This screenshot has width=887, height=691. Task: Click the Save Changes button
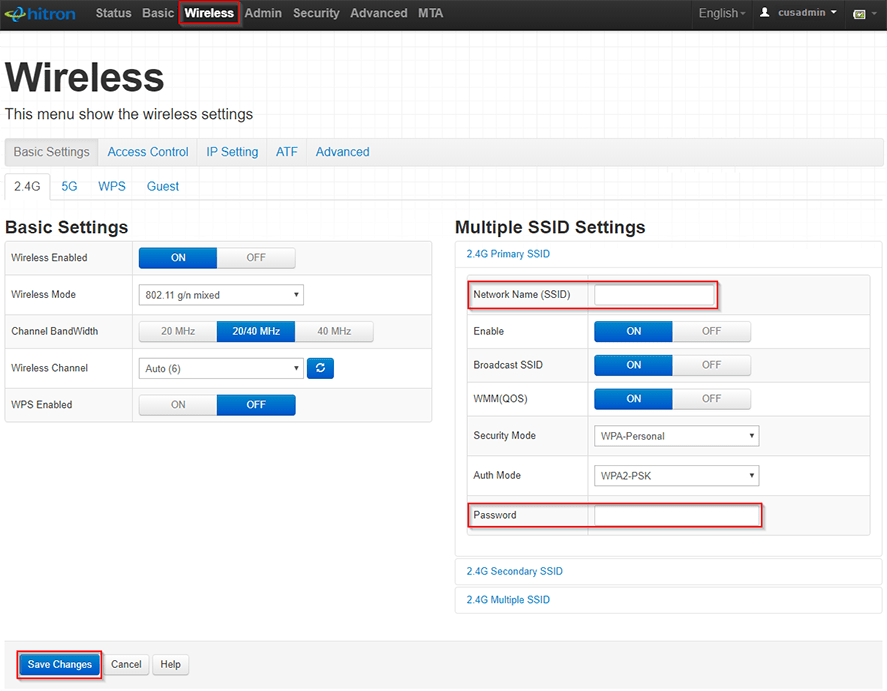click(59, 664)
